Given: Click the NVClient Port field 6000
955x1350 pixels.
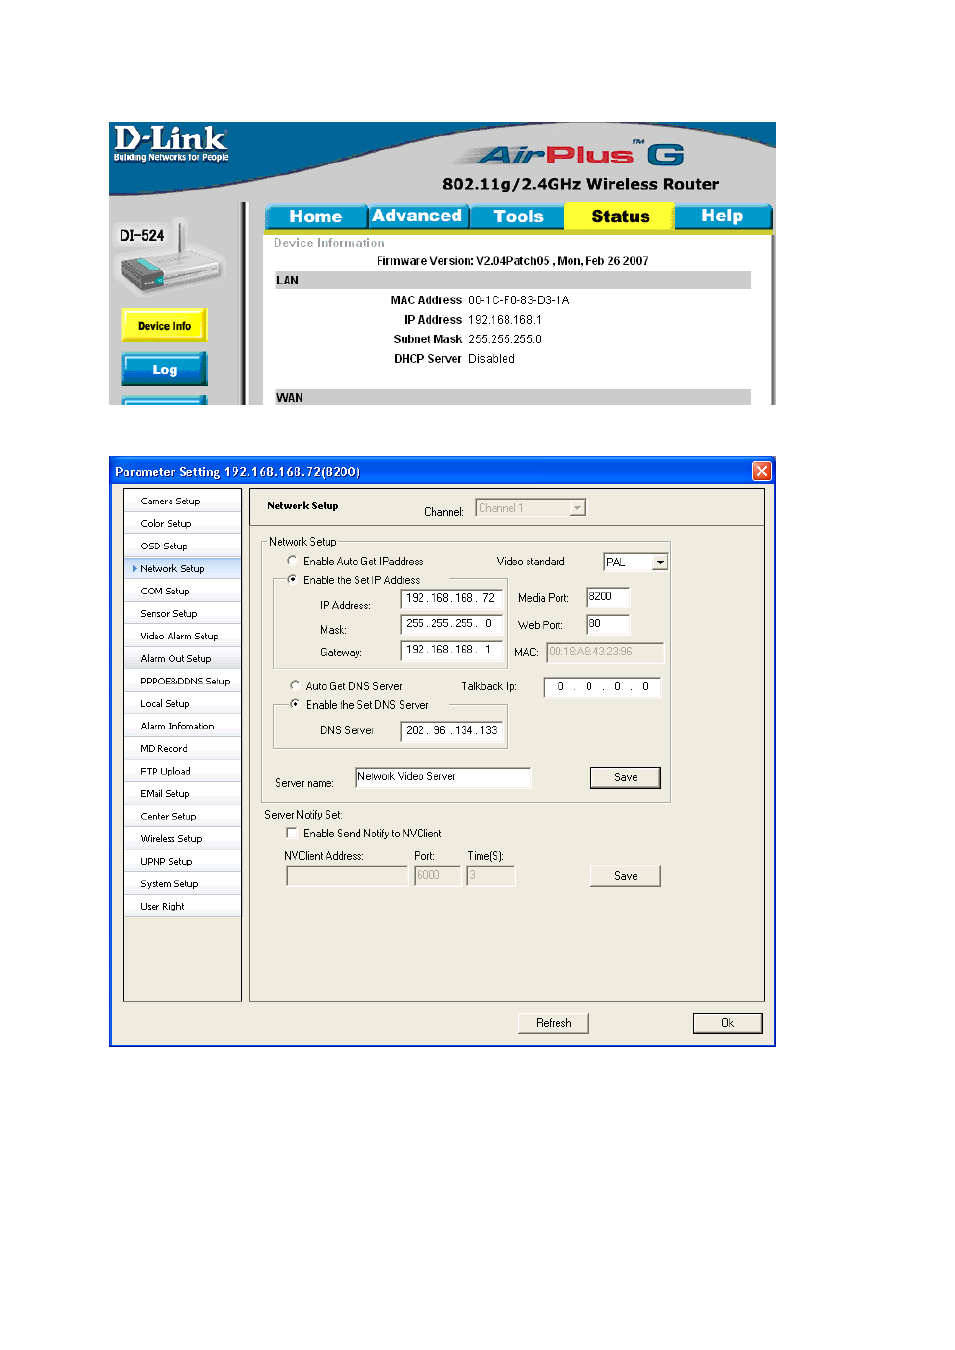Looking at the screenshot, I should (438, 876).
